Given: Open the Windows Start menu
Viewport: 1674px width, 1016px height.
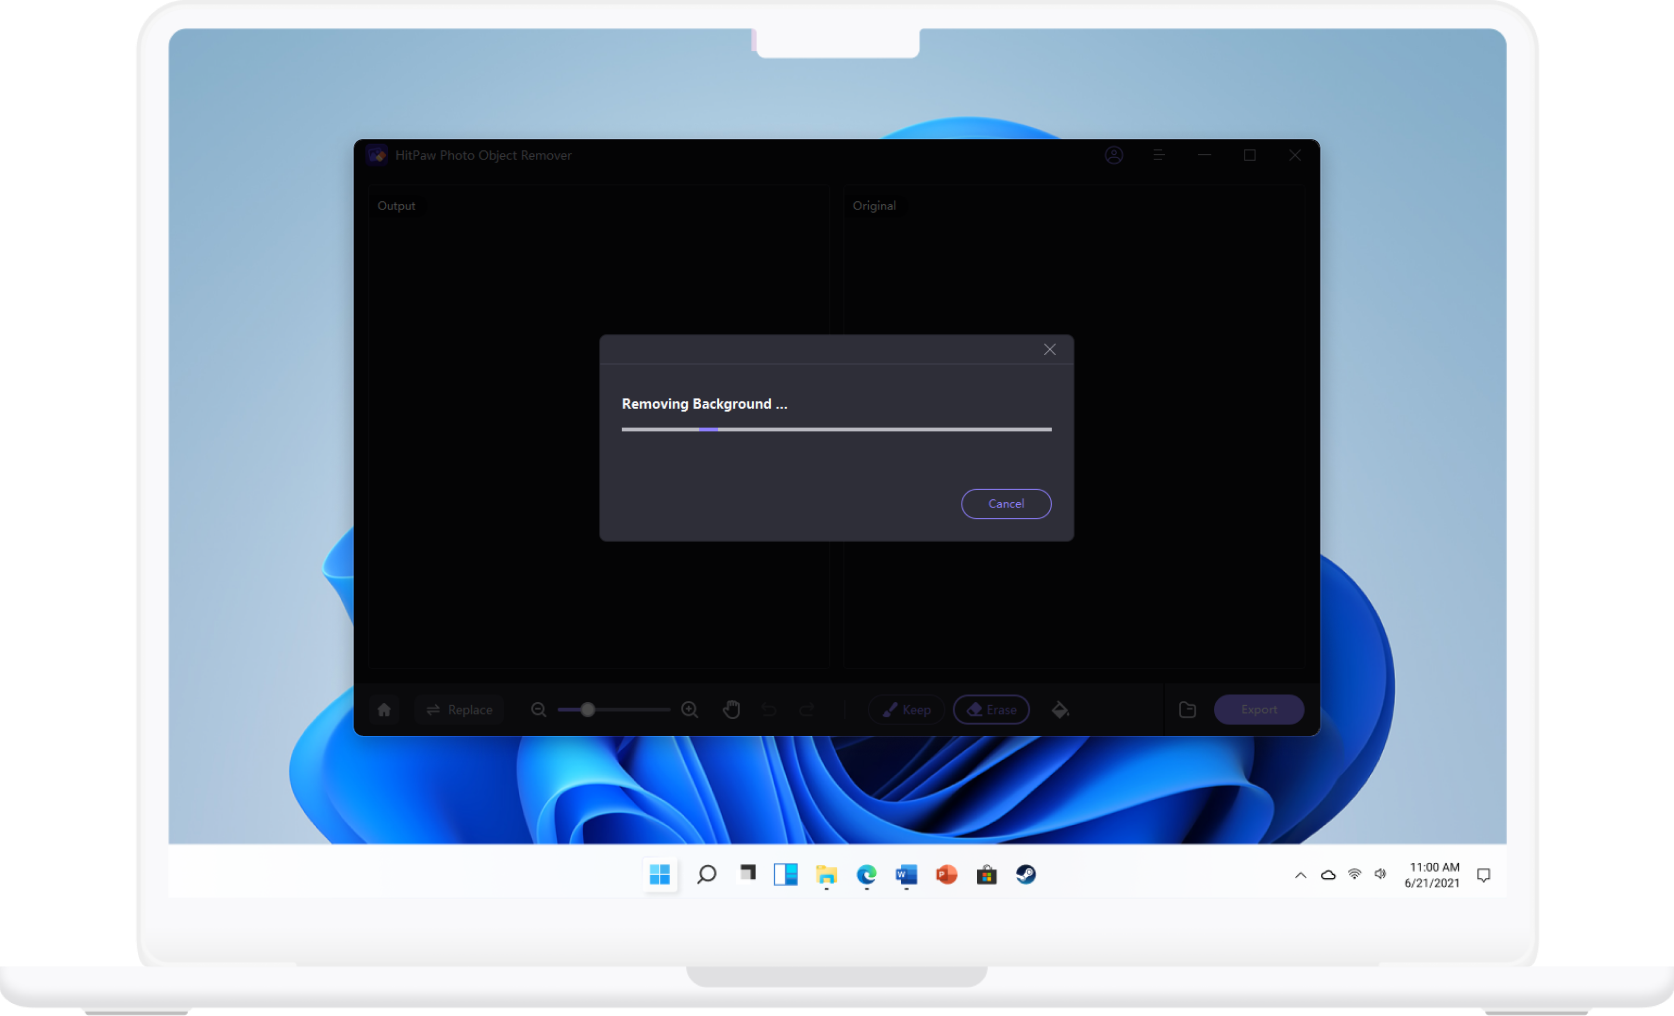Looking at the screenshot, I should click(659, 874).
